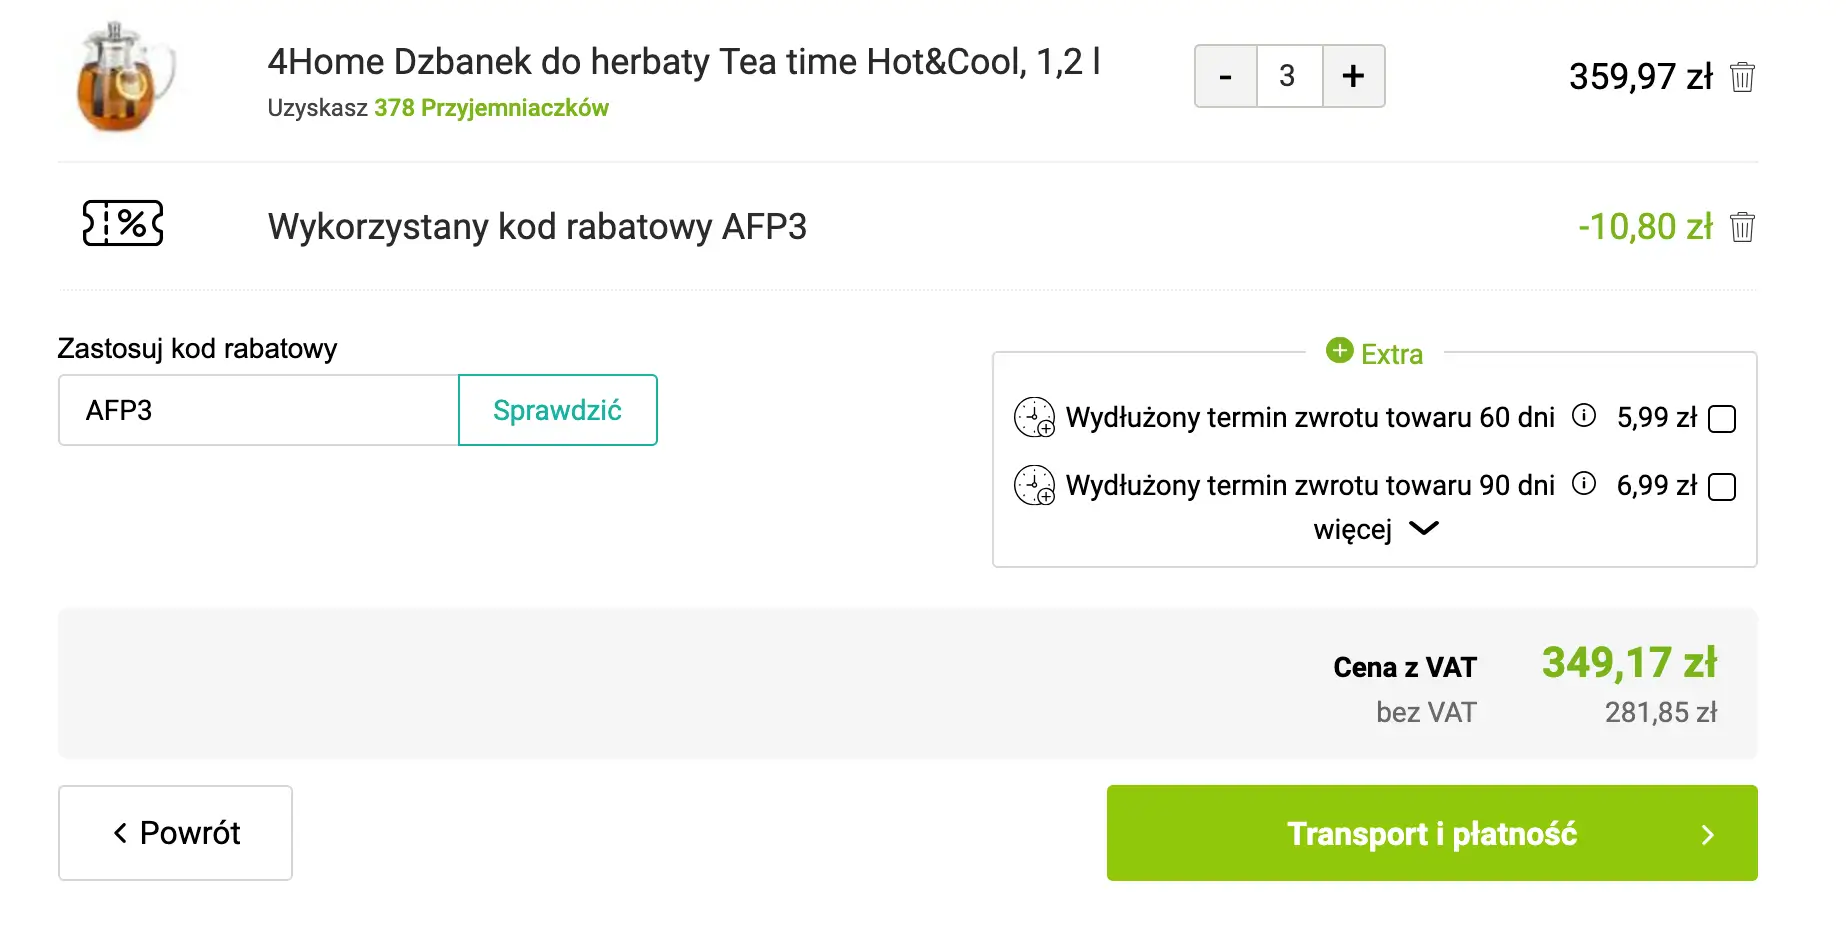
Task: Click the clock icon for 60 dni return
Action: pos(1034,417)
